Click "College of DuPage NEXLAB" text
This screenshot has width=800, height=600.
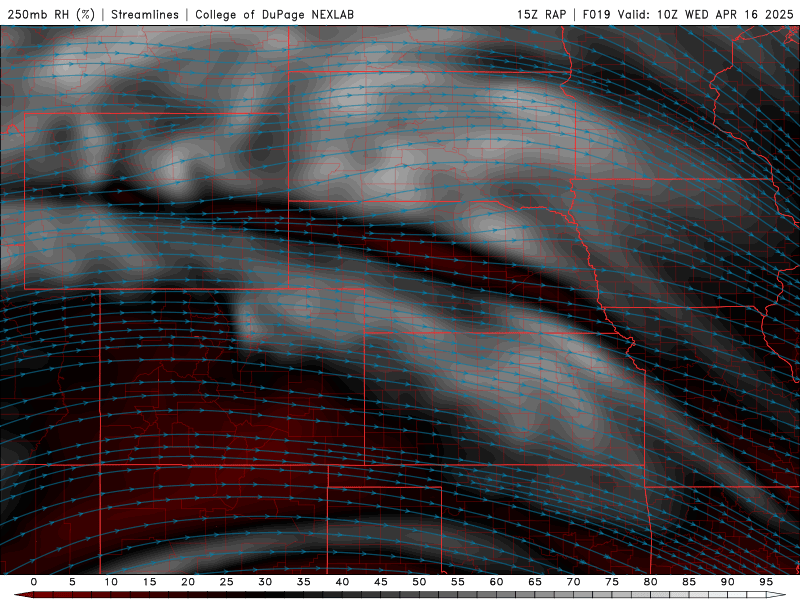point(274,14)
